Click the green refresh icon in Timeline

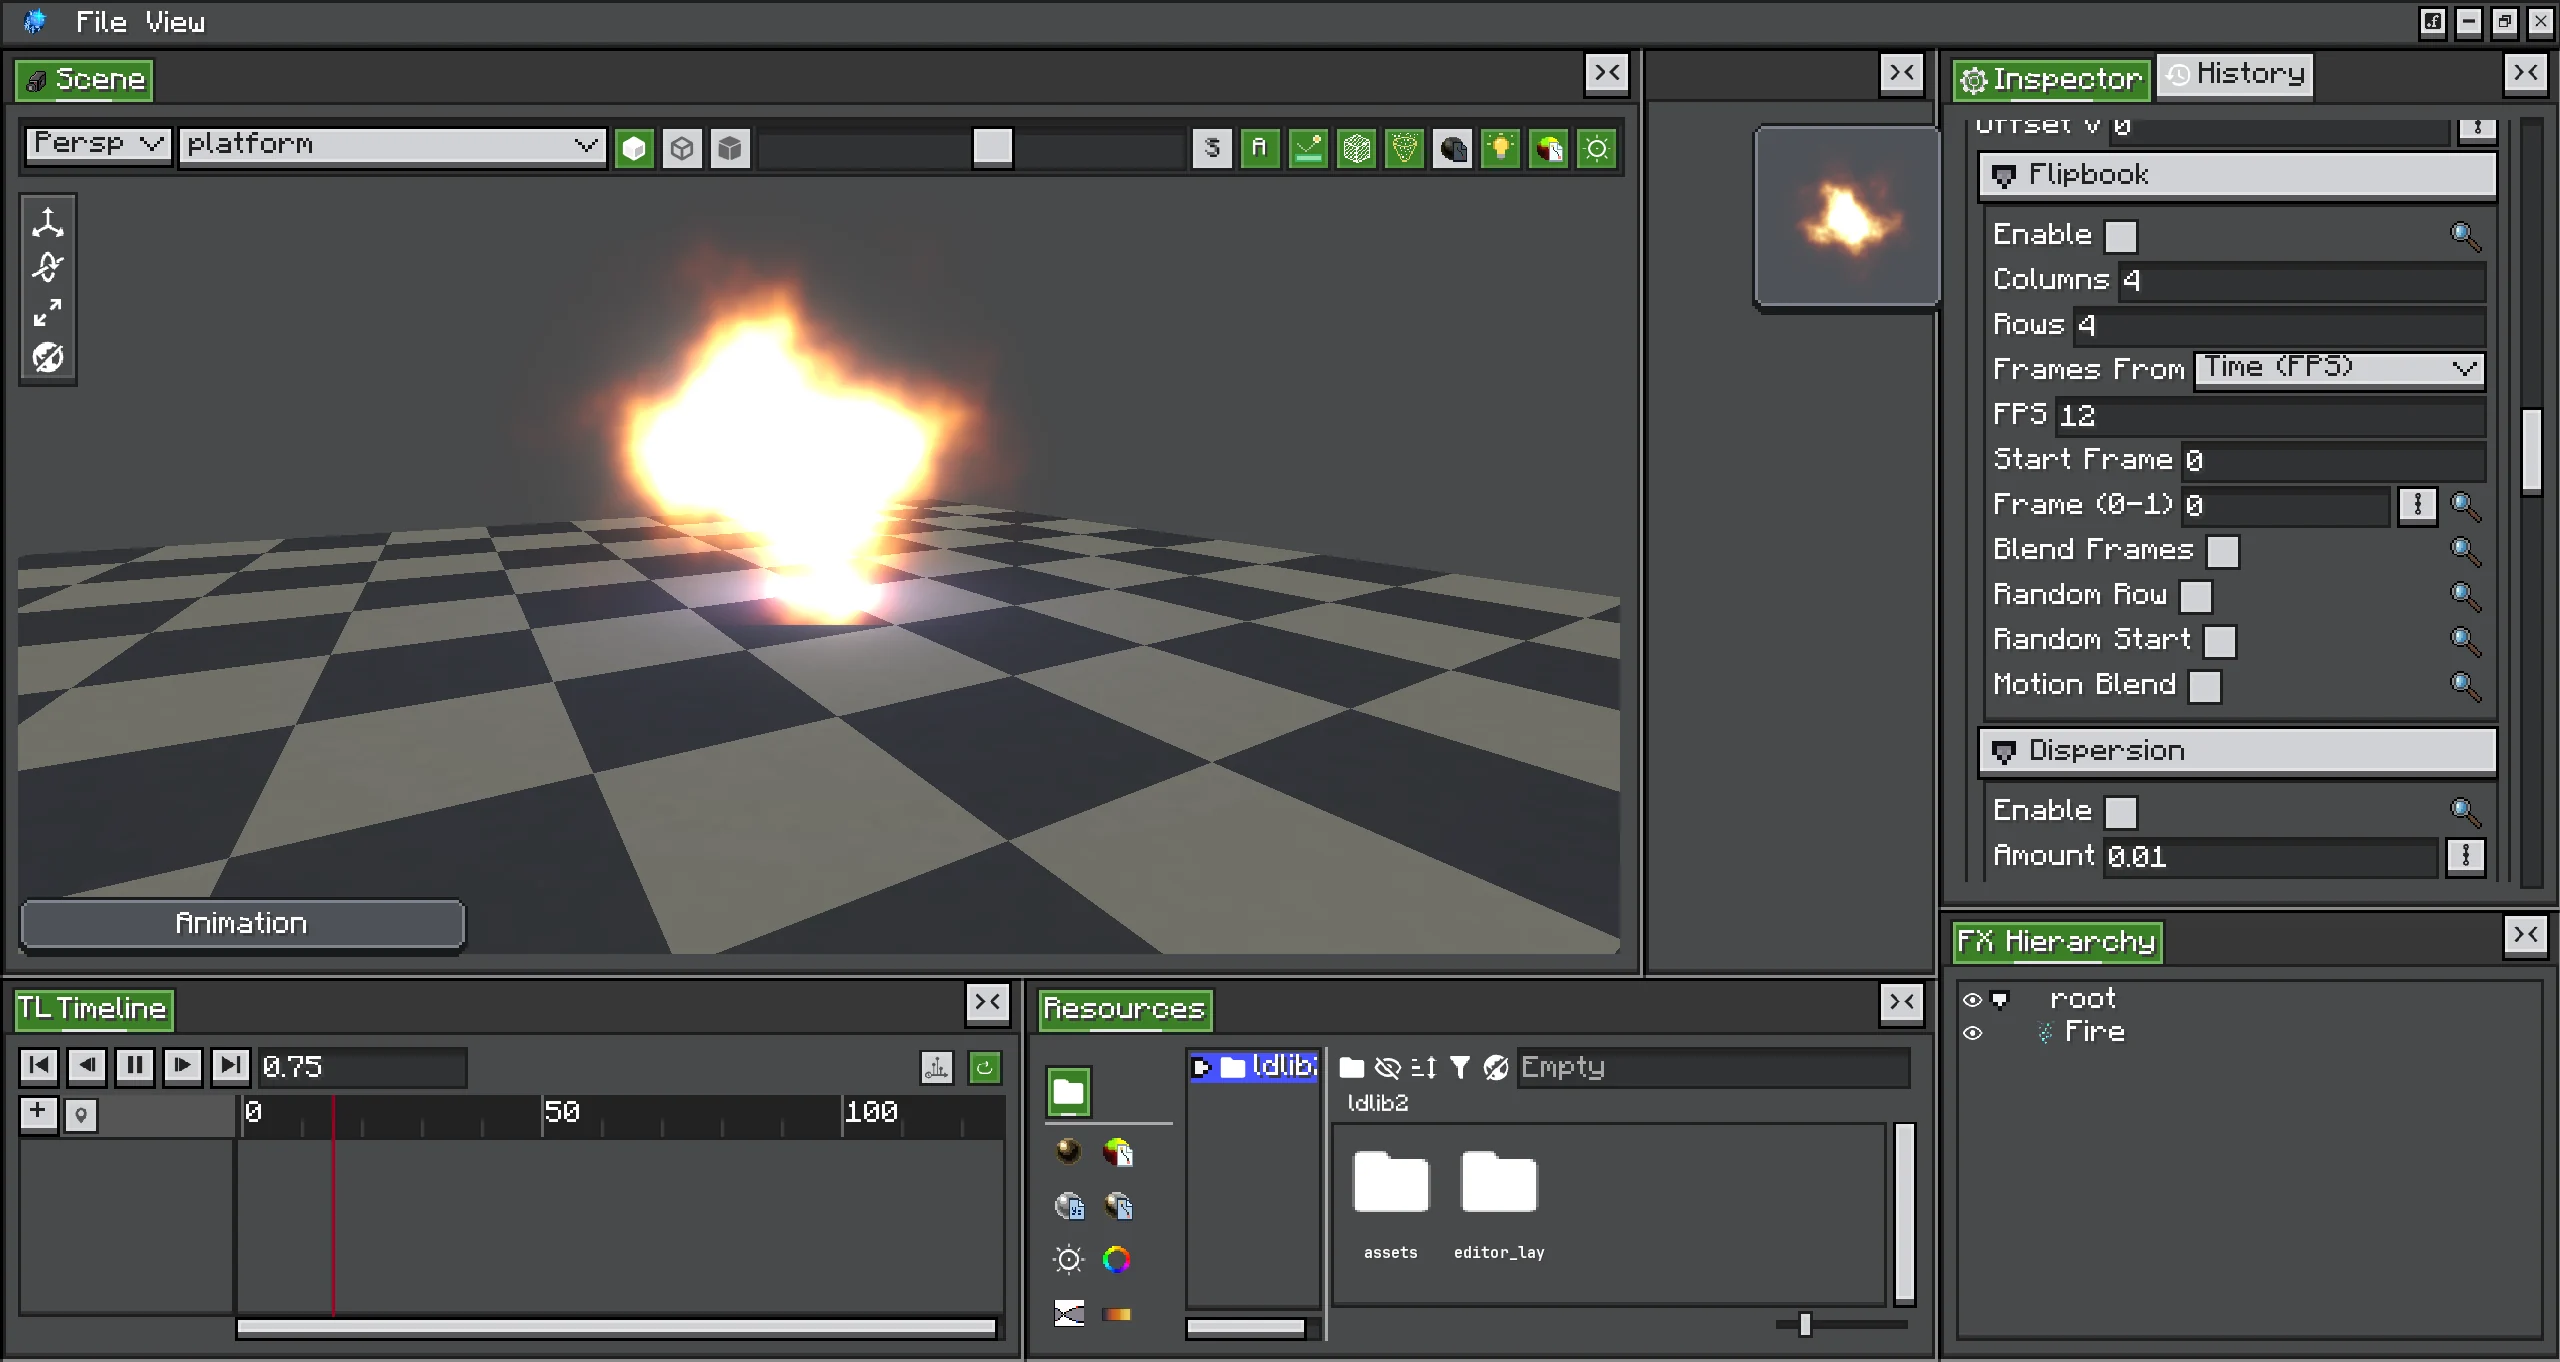coord(985,1068)
